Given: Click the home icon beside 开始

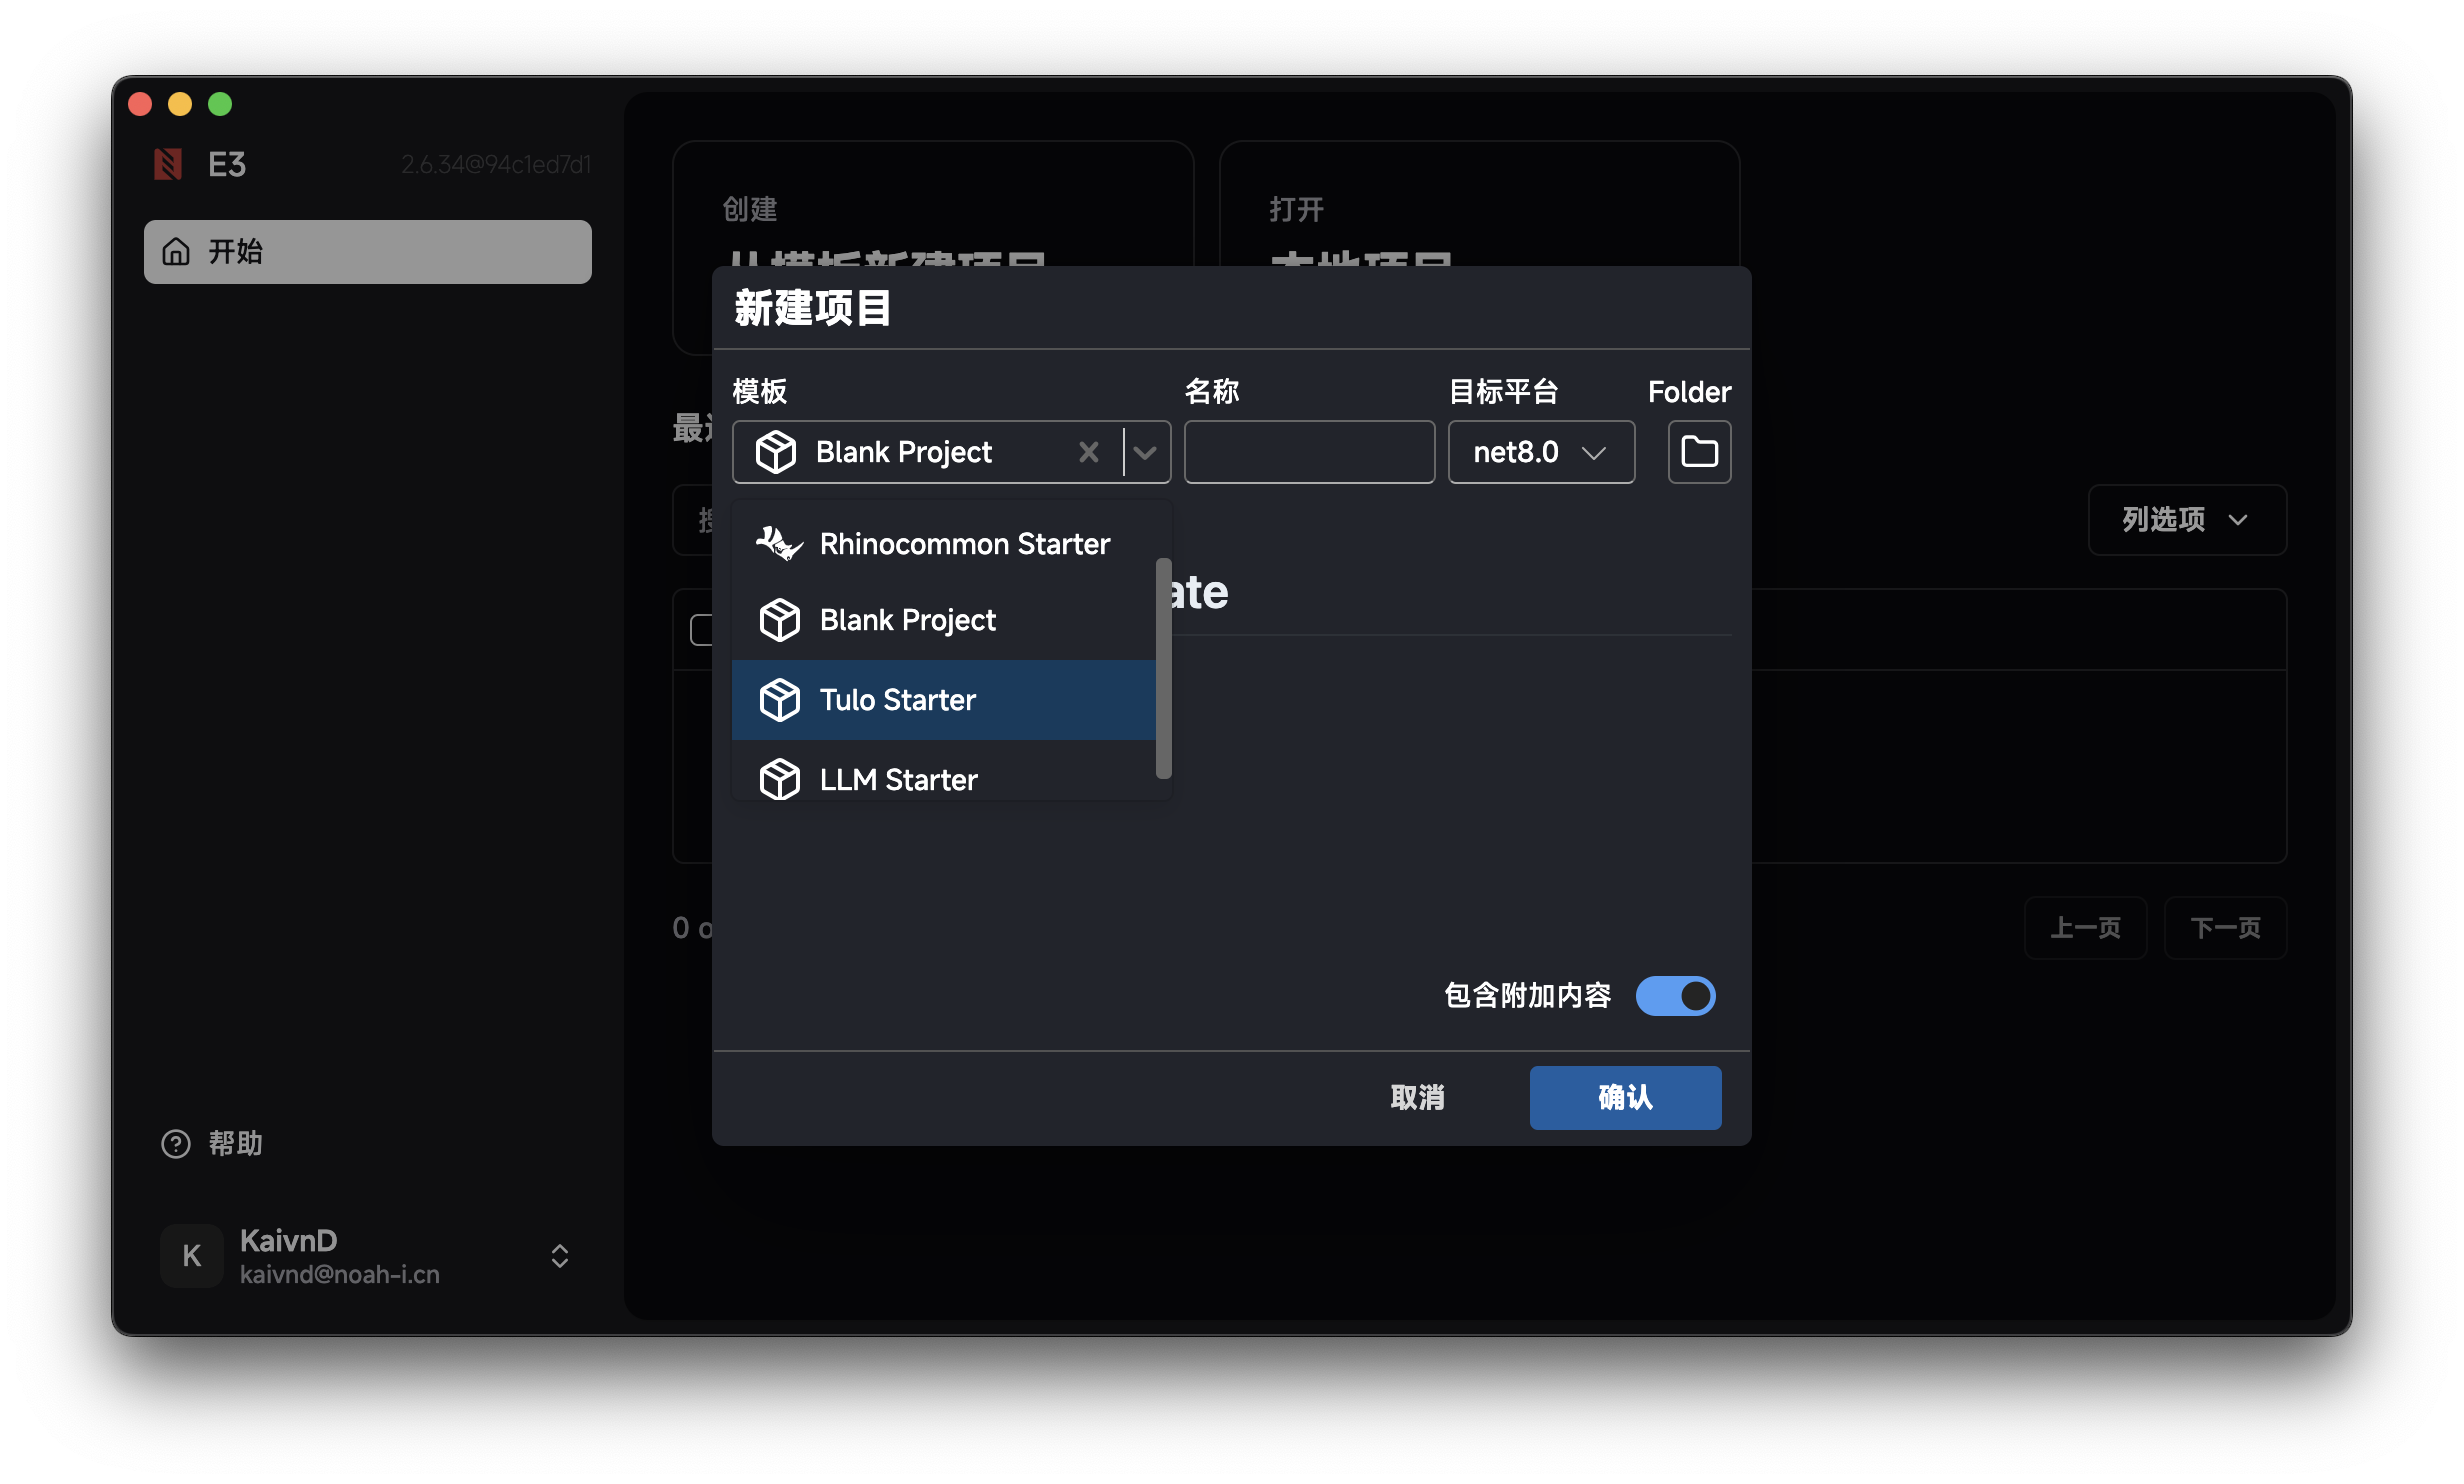Looking at the screenshot, I should 177,251.
